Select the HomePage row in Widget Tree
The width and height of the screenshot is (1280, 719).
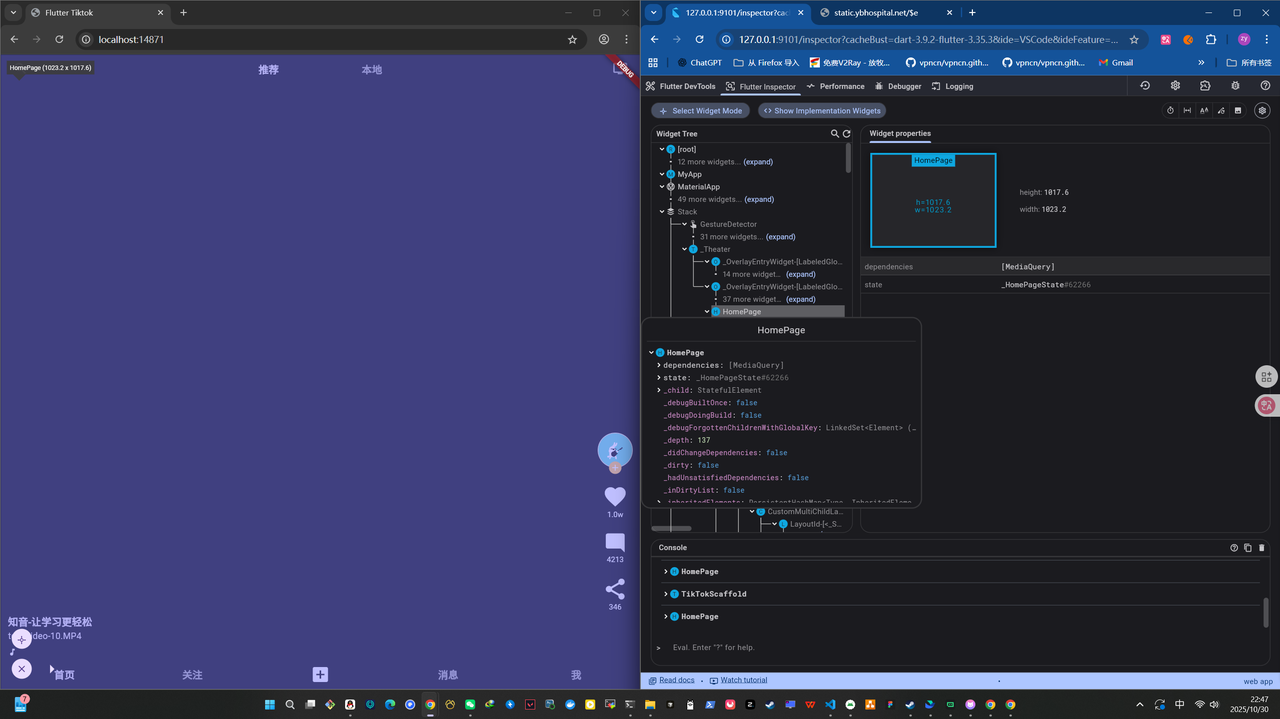tap(777, 312)
